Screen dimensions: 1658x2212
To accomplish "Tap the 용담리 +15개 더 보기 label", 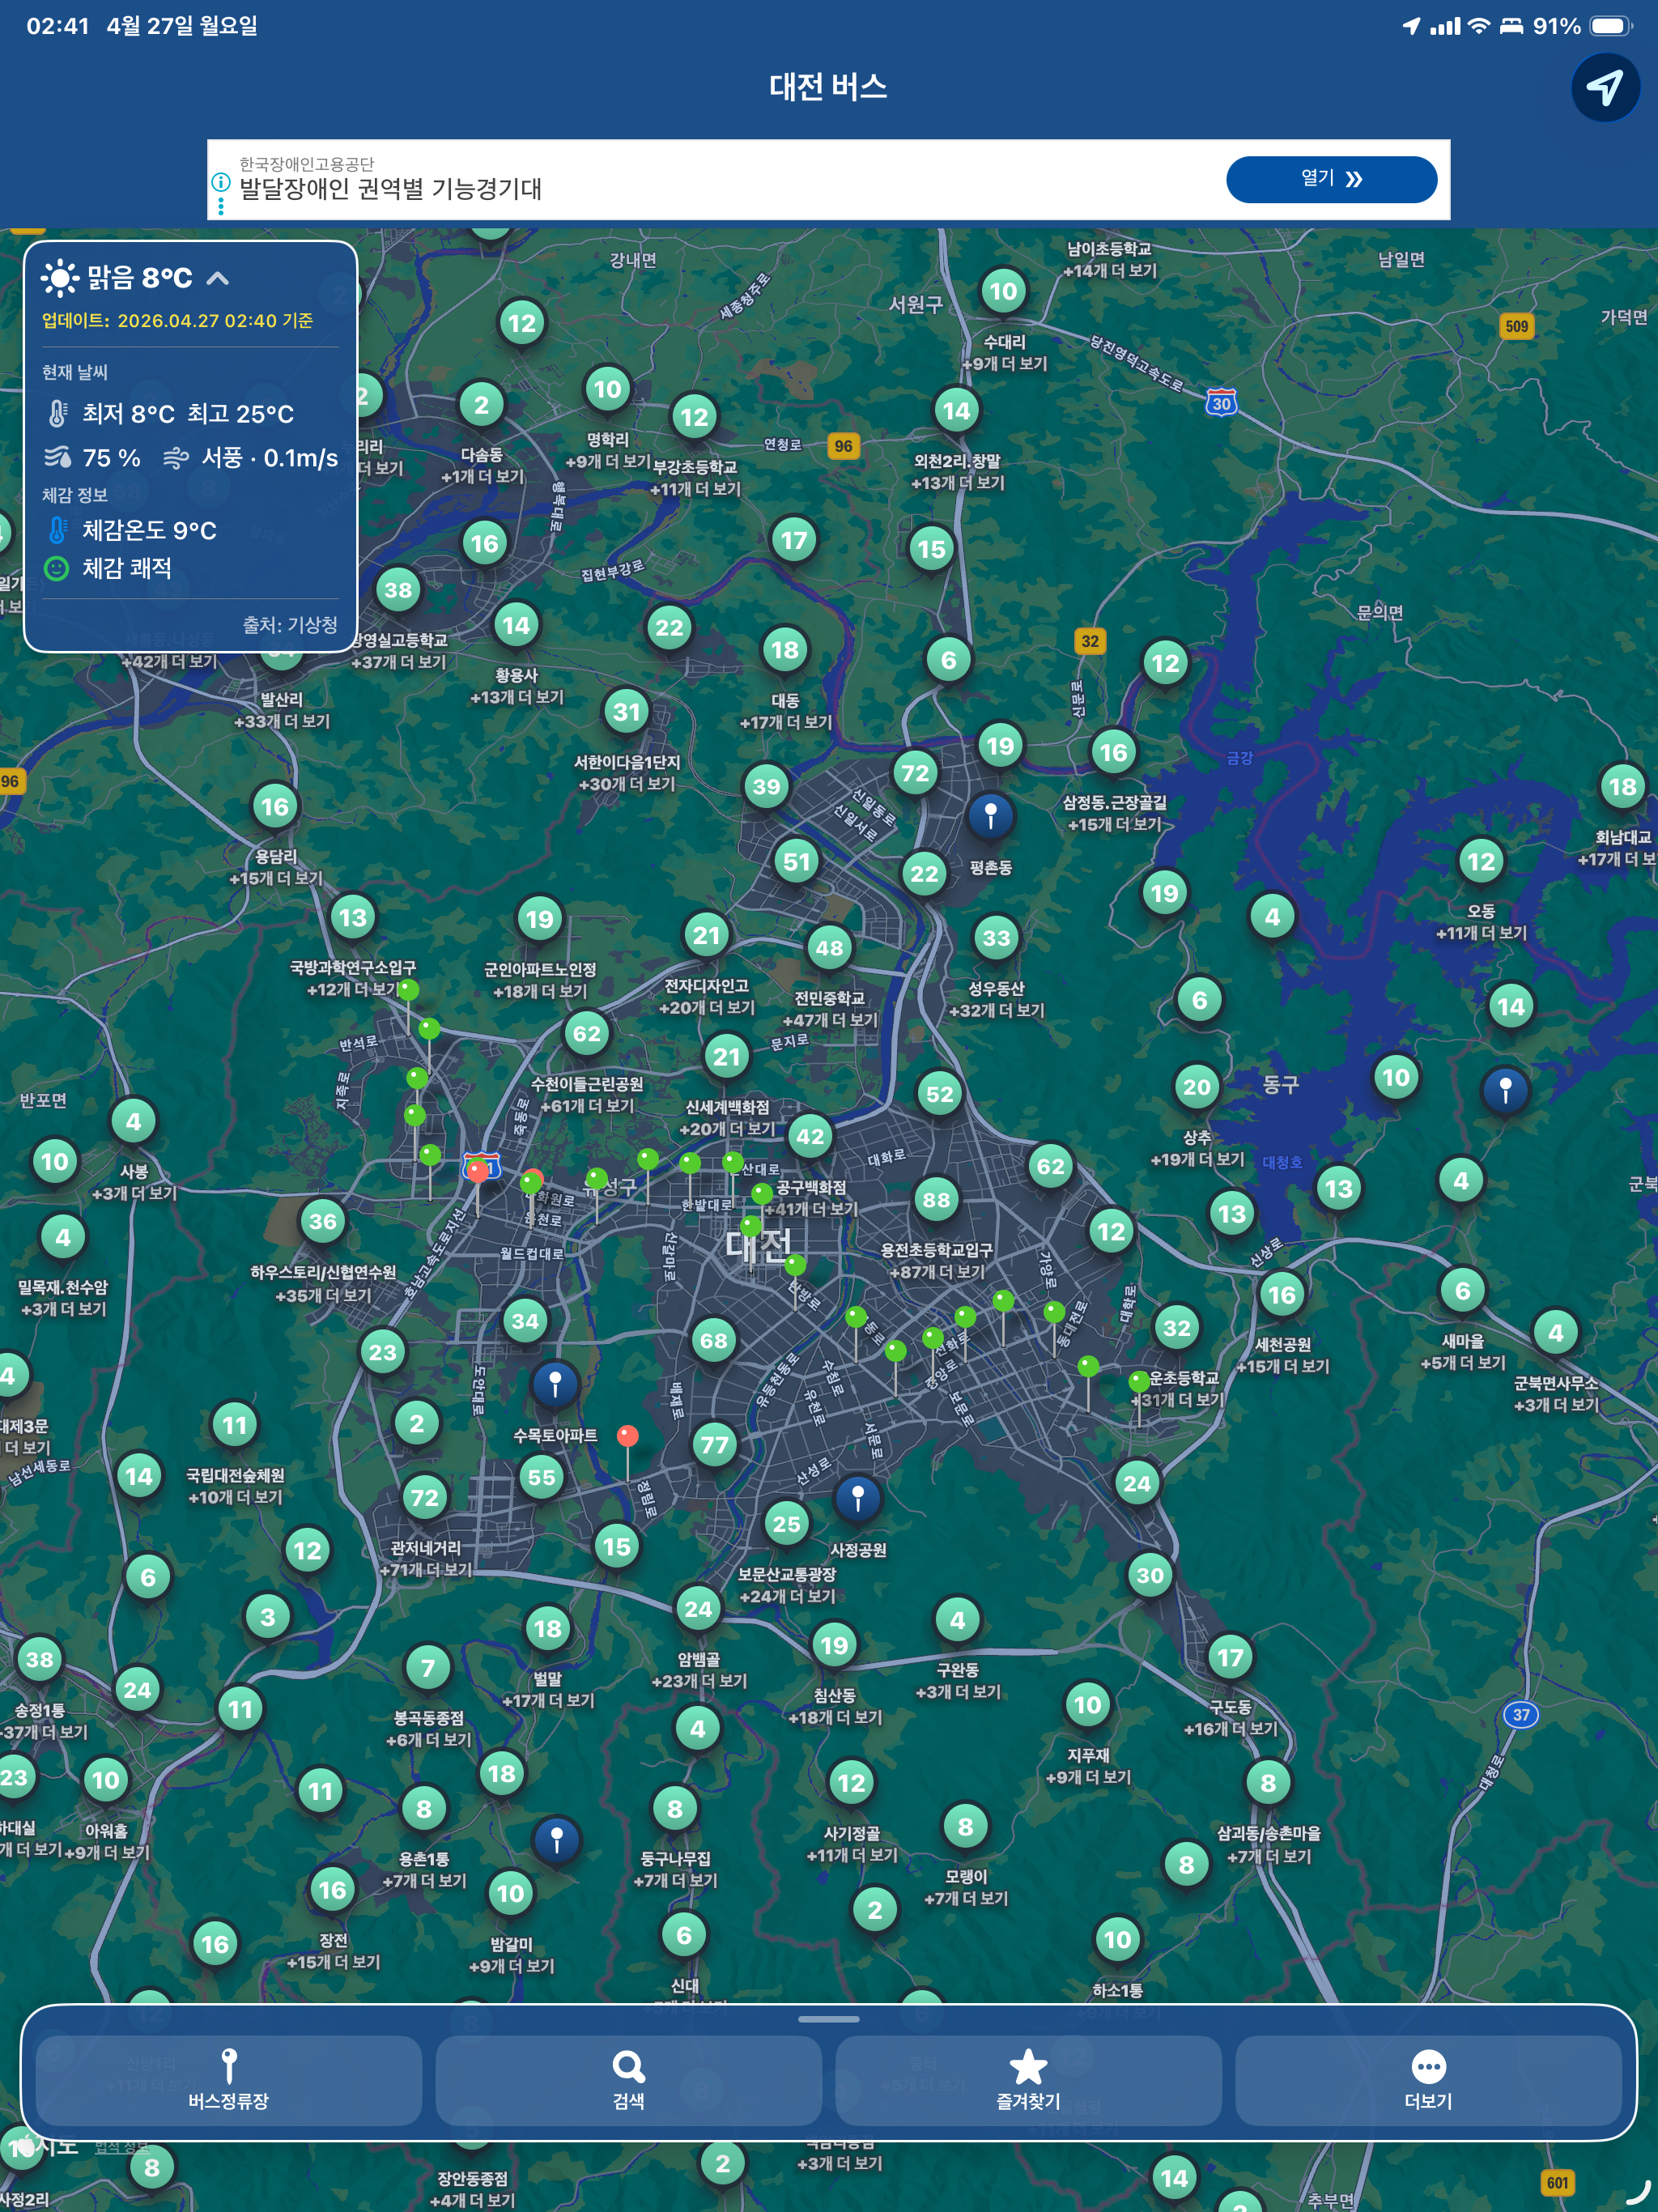I will click(x=276, y=867).
